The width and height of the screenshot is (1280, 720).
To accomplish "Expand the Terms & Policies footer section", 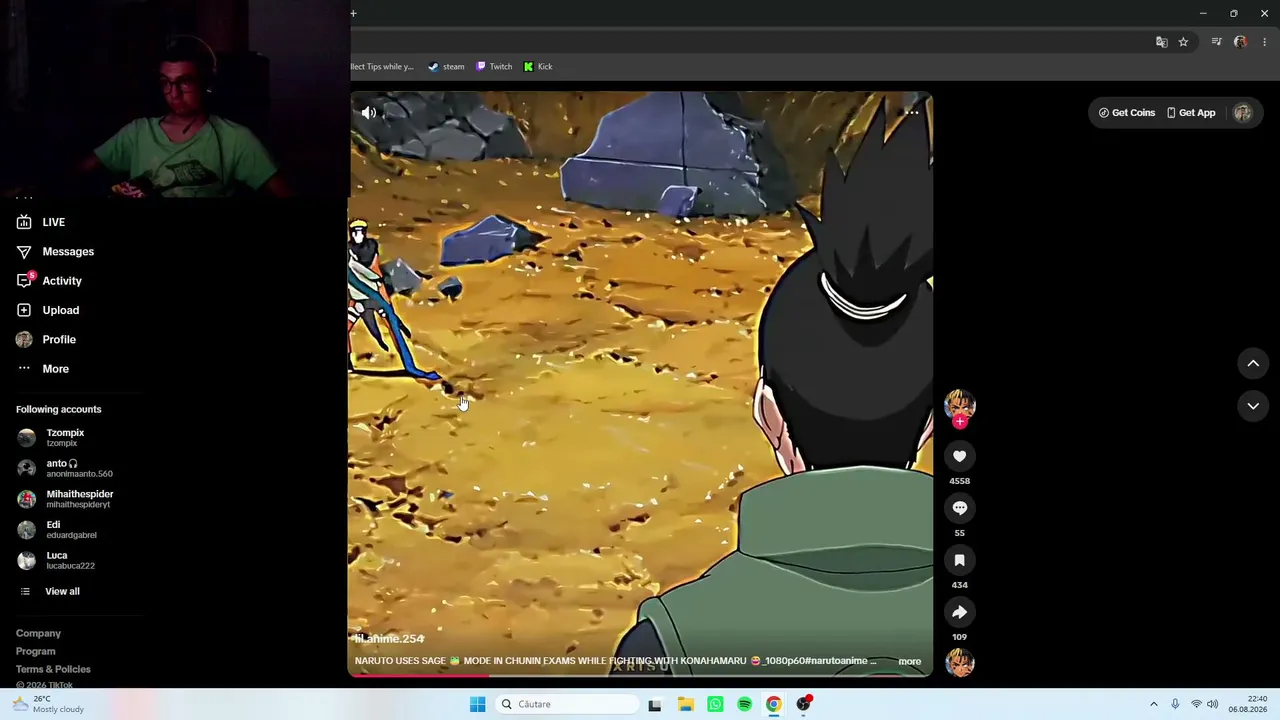I will (53, 669).
